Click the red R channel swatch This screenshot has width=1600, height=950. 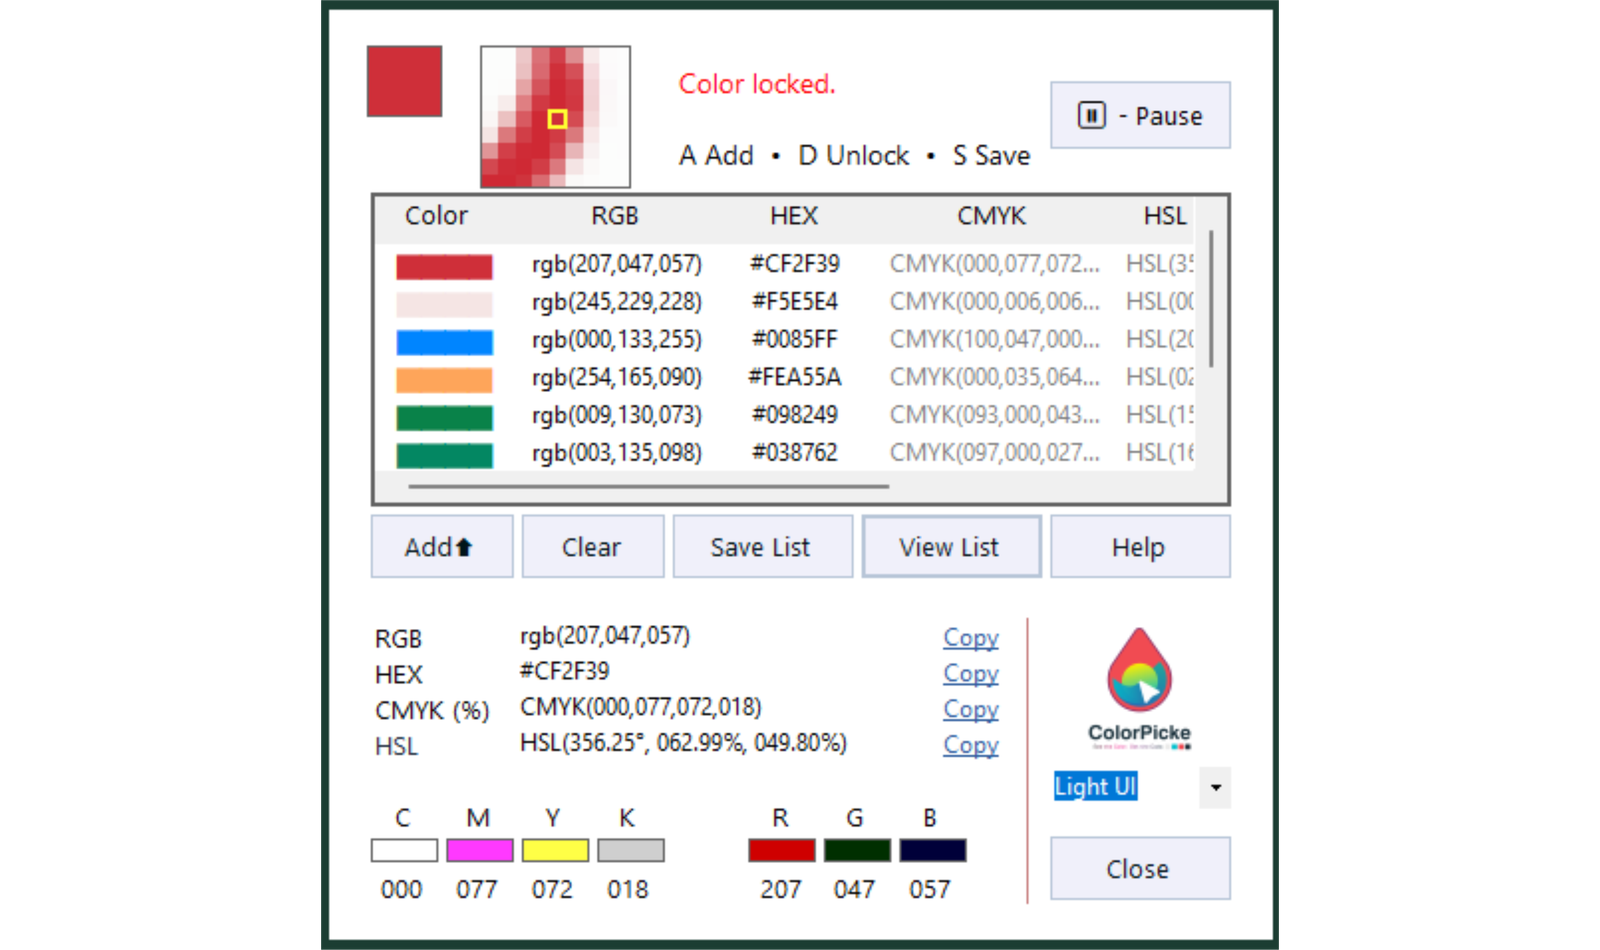click(x=782, y=850)
